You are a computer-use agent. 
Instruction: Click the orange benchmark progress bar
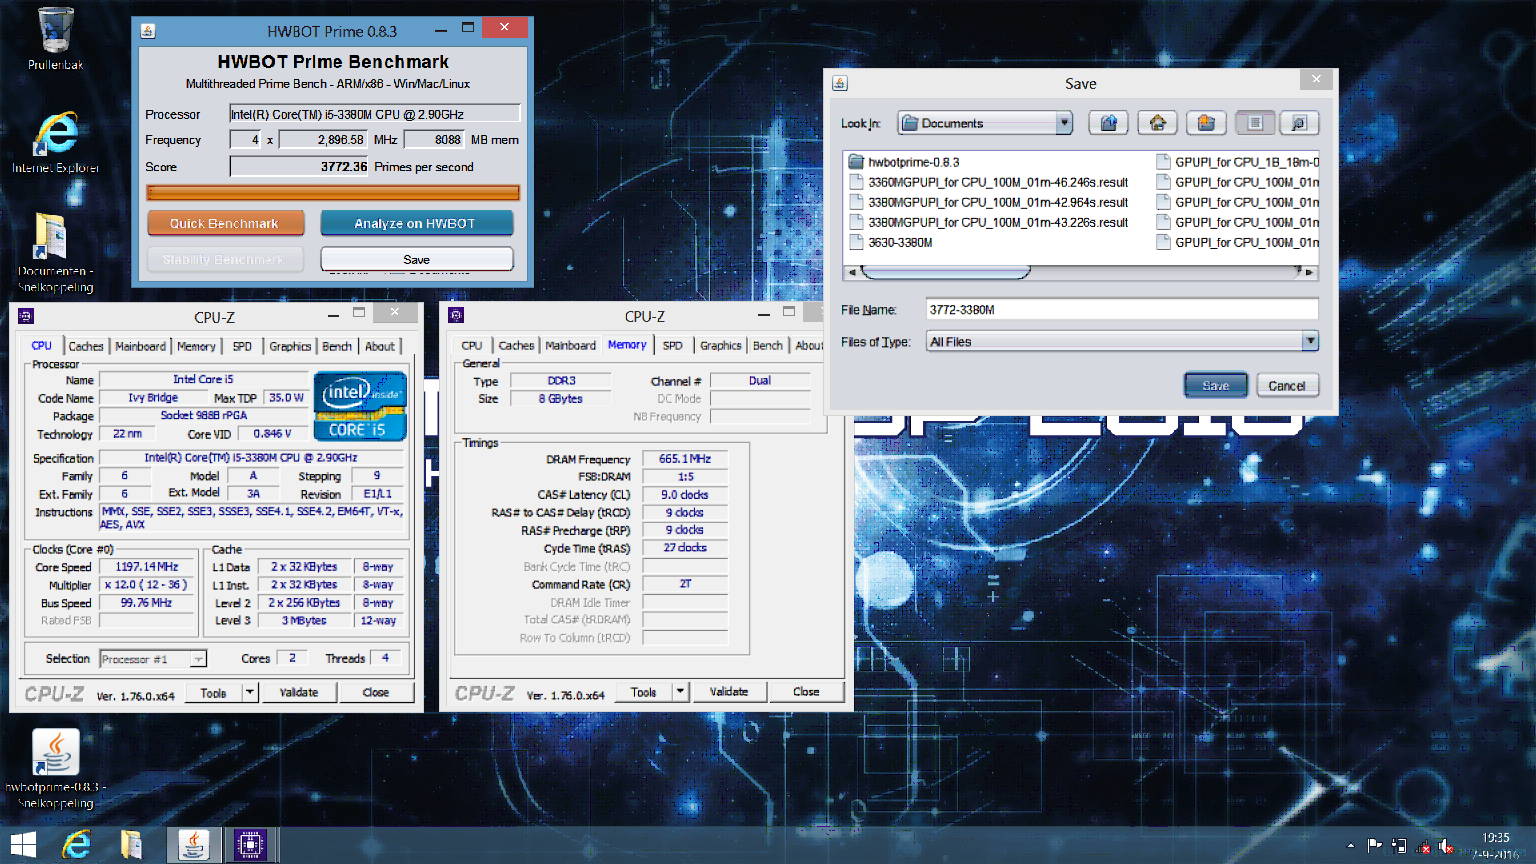tap(333, 192)
